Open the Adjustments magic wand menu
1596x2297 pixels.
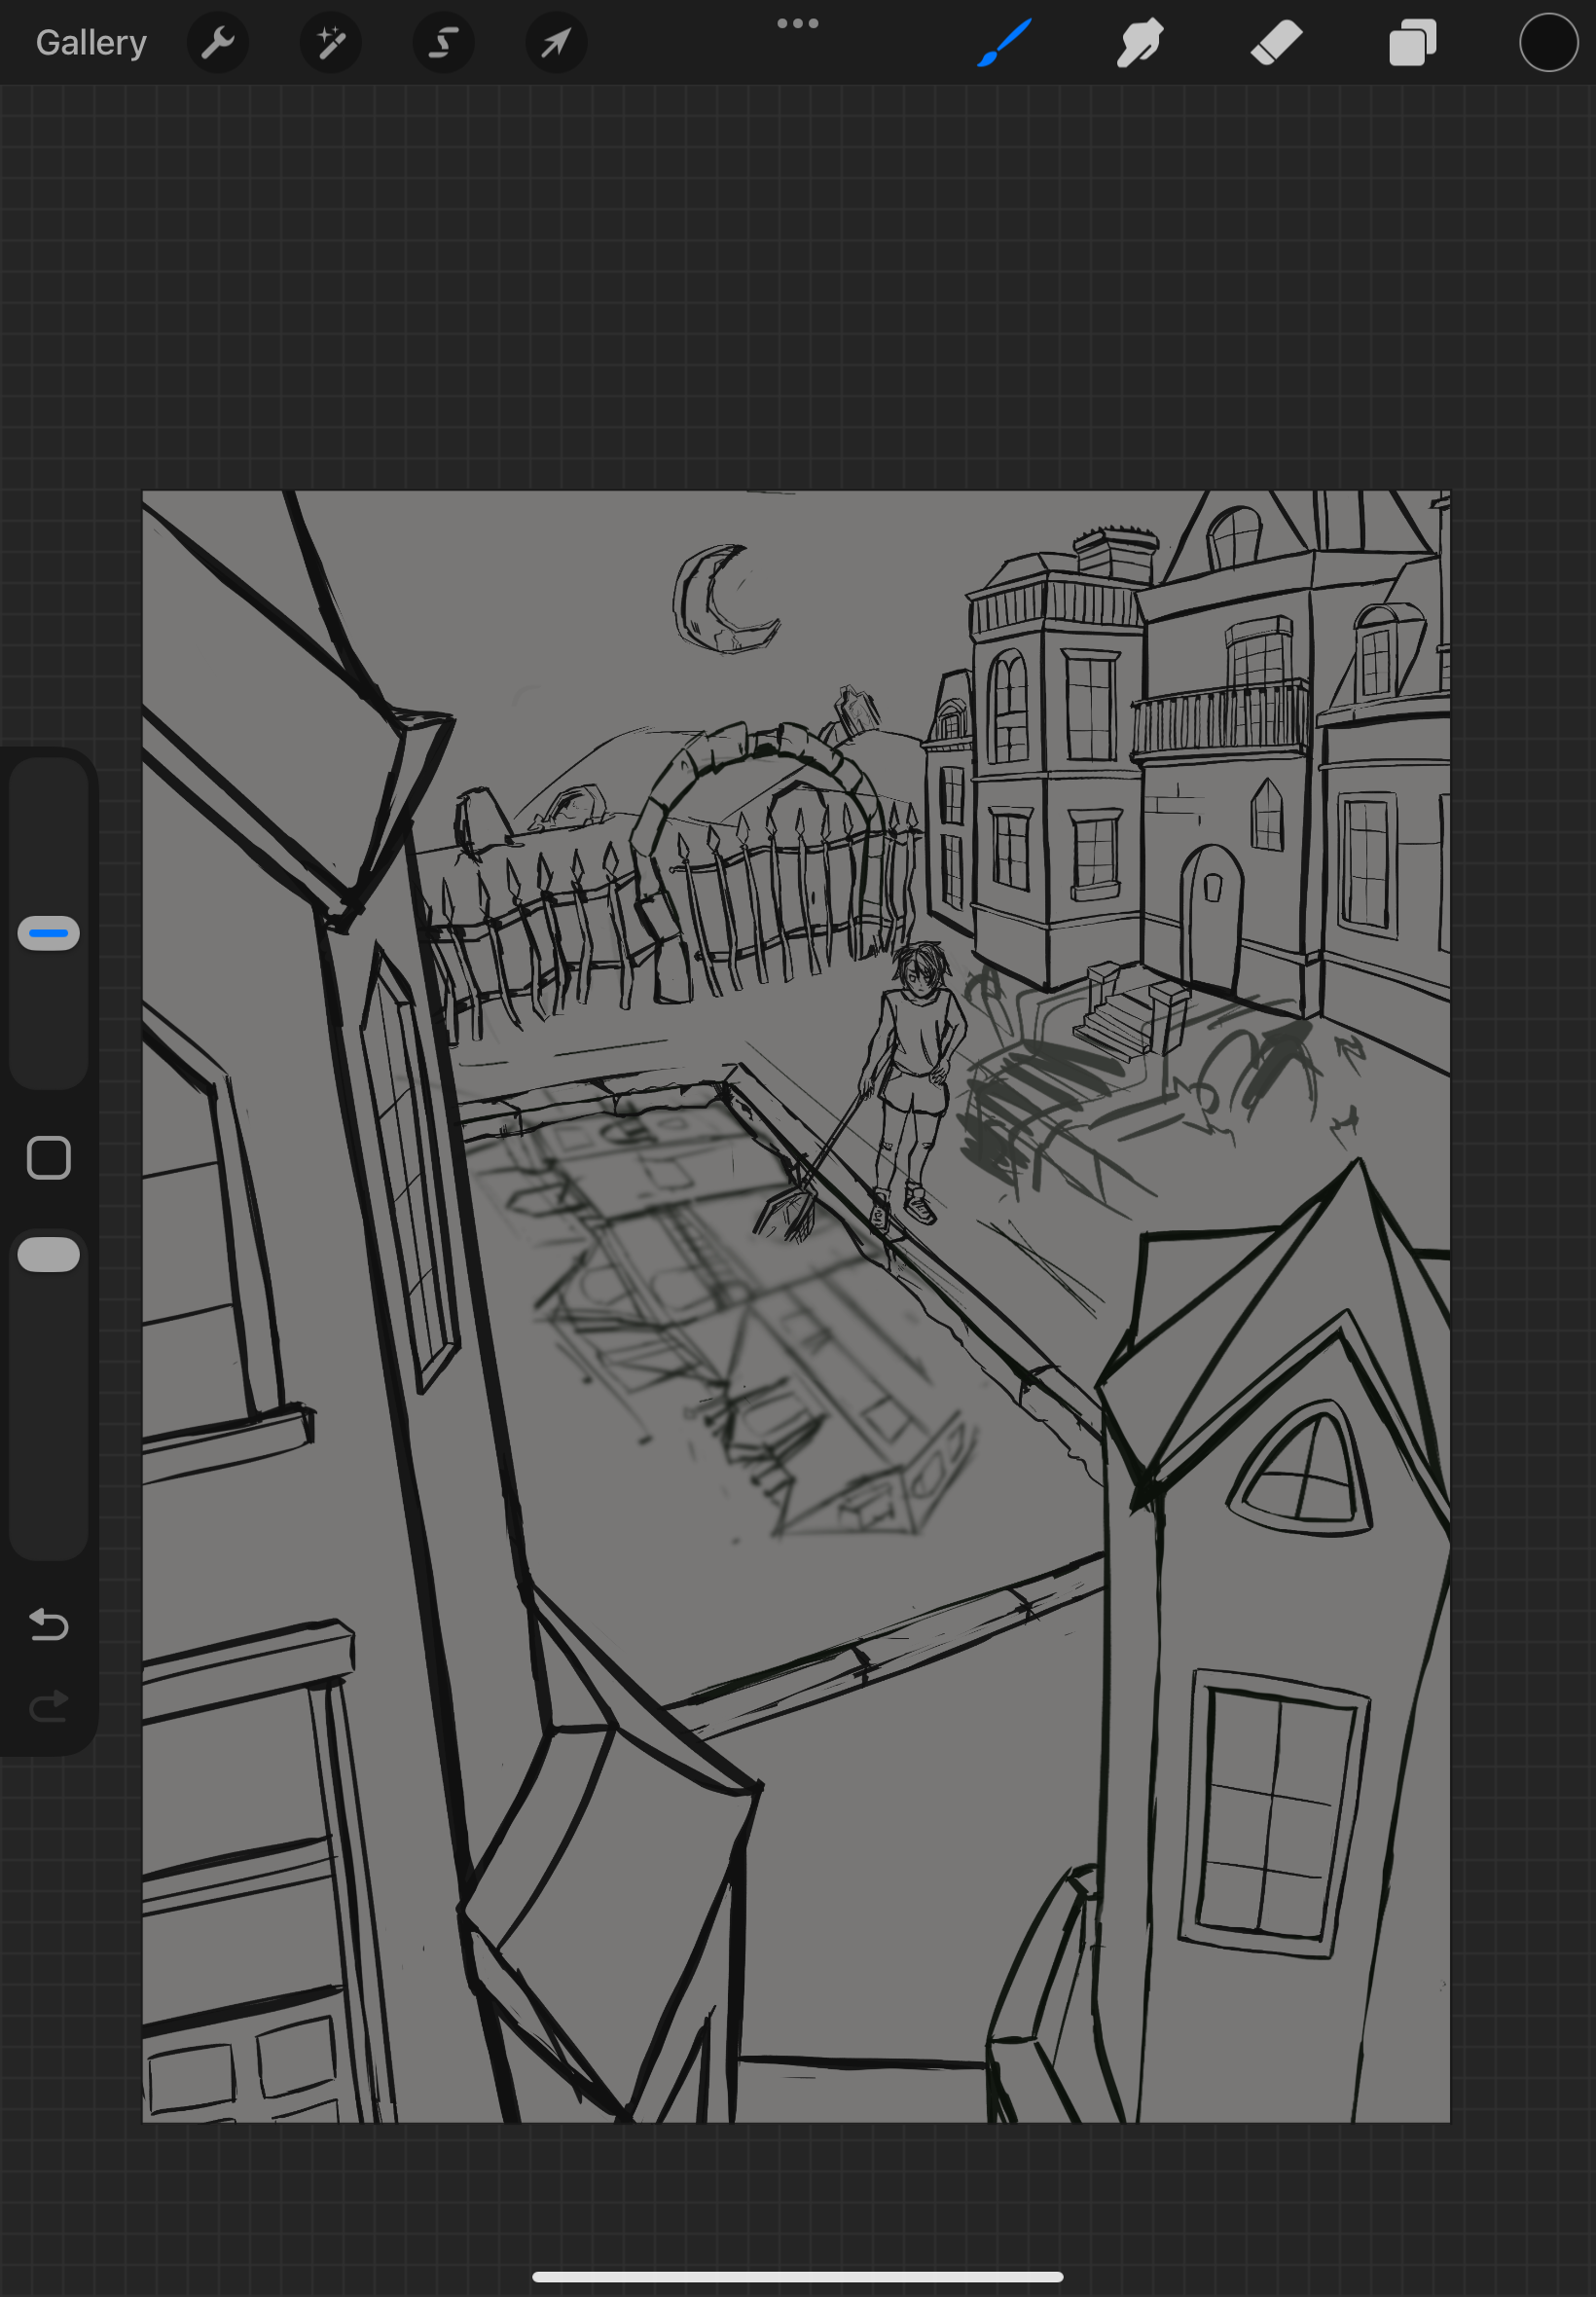tap(330, 42)
